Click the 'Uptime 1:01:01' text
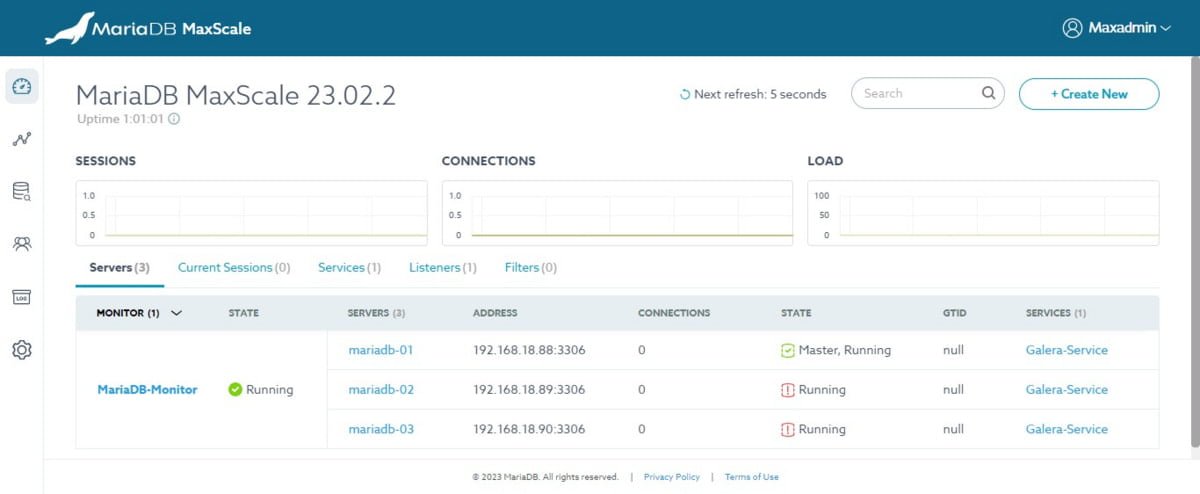 [120, 118]
